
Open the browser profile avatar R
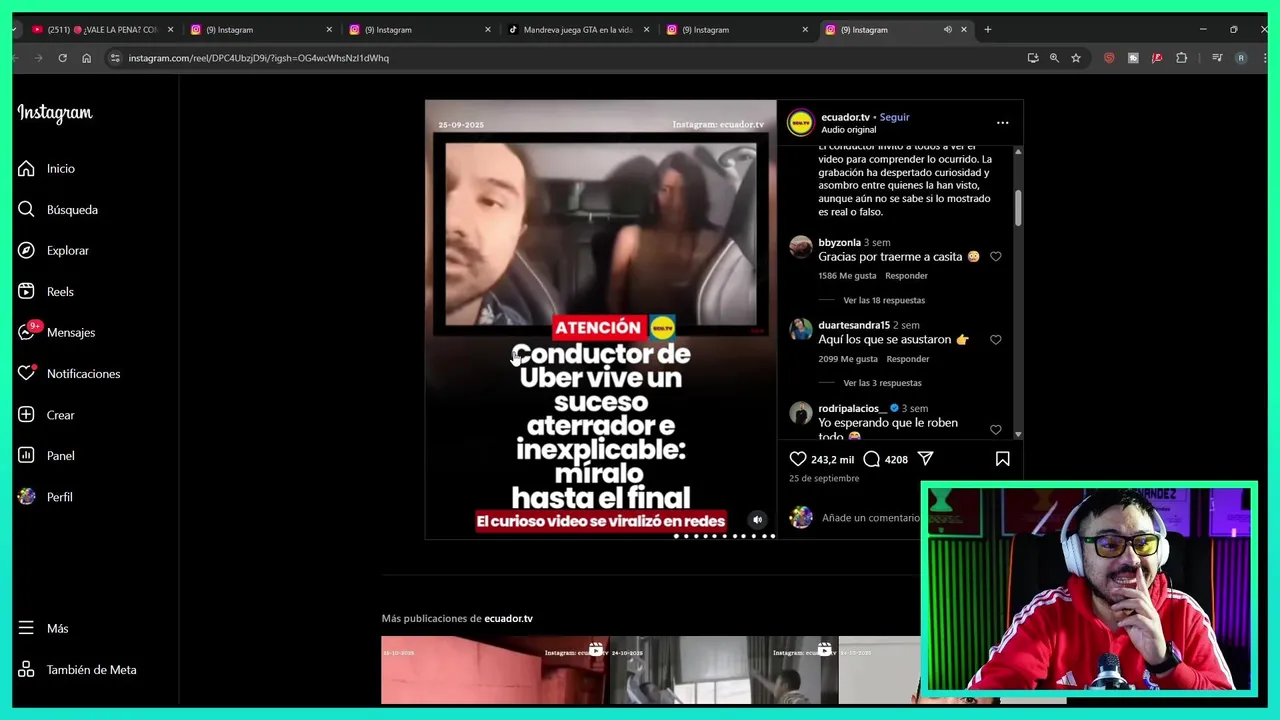click(1241, 58)
